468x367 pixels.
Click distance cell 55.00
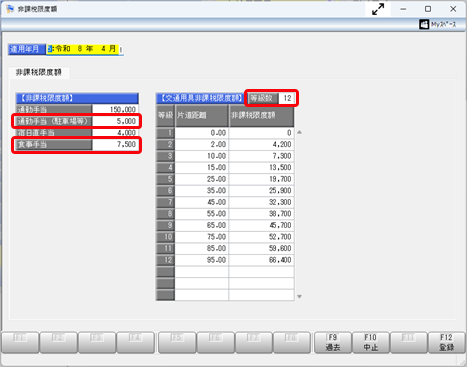click(202, 214)
